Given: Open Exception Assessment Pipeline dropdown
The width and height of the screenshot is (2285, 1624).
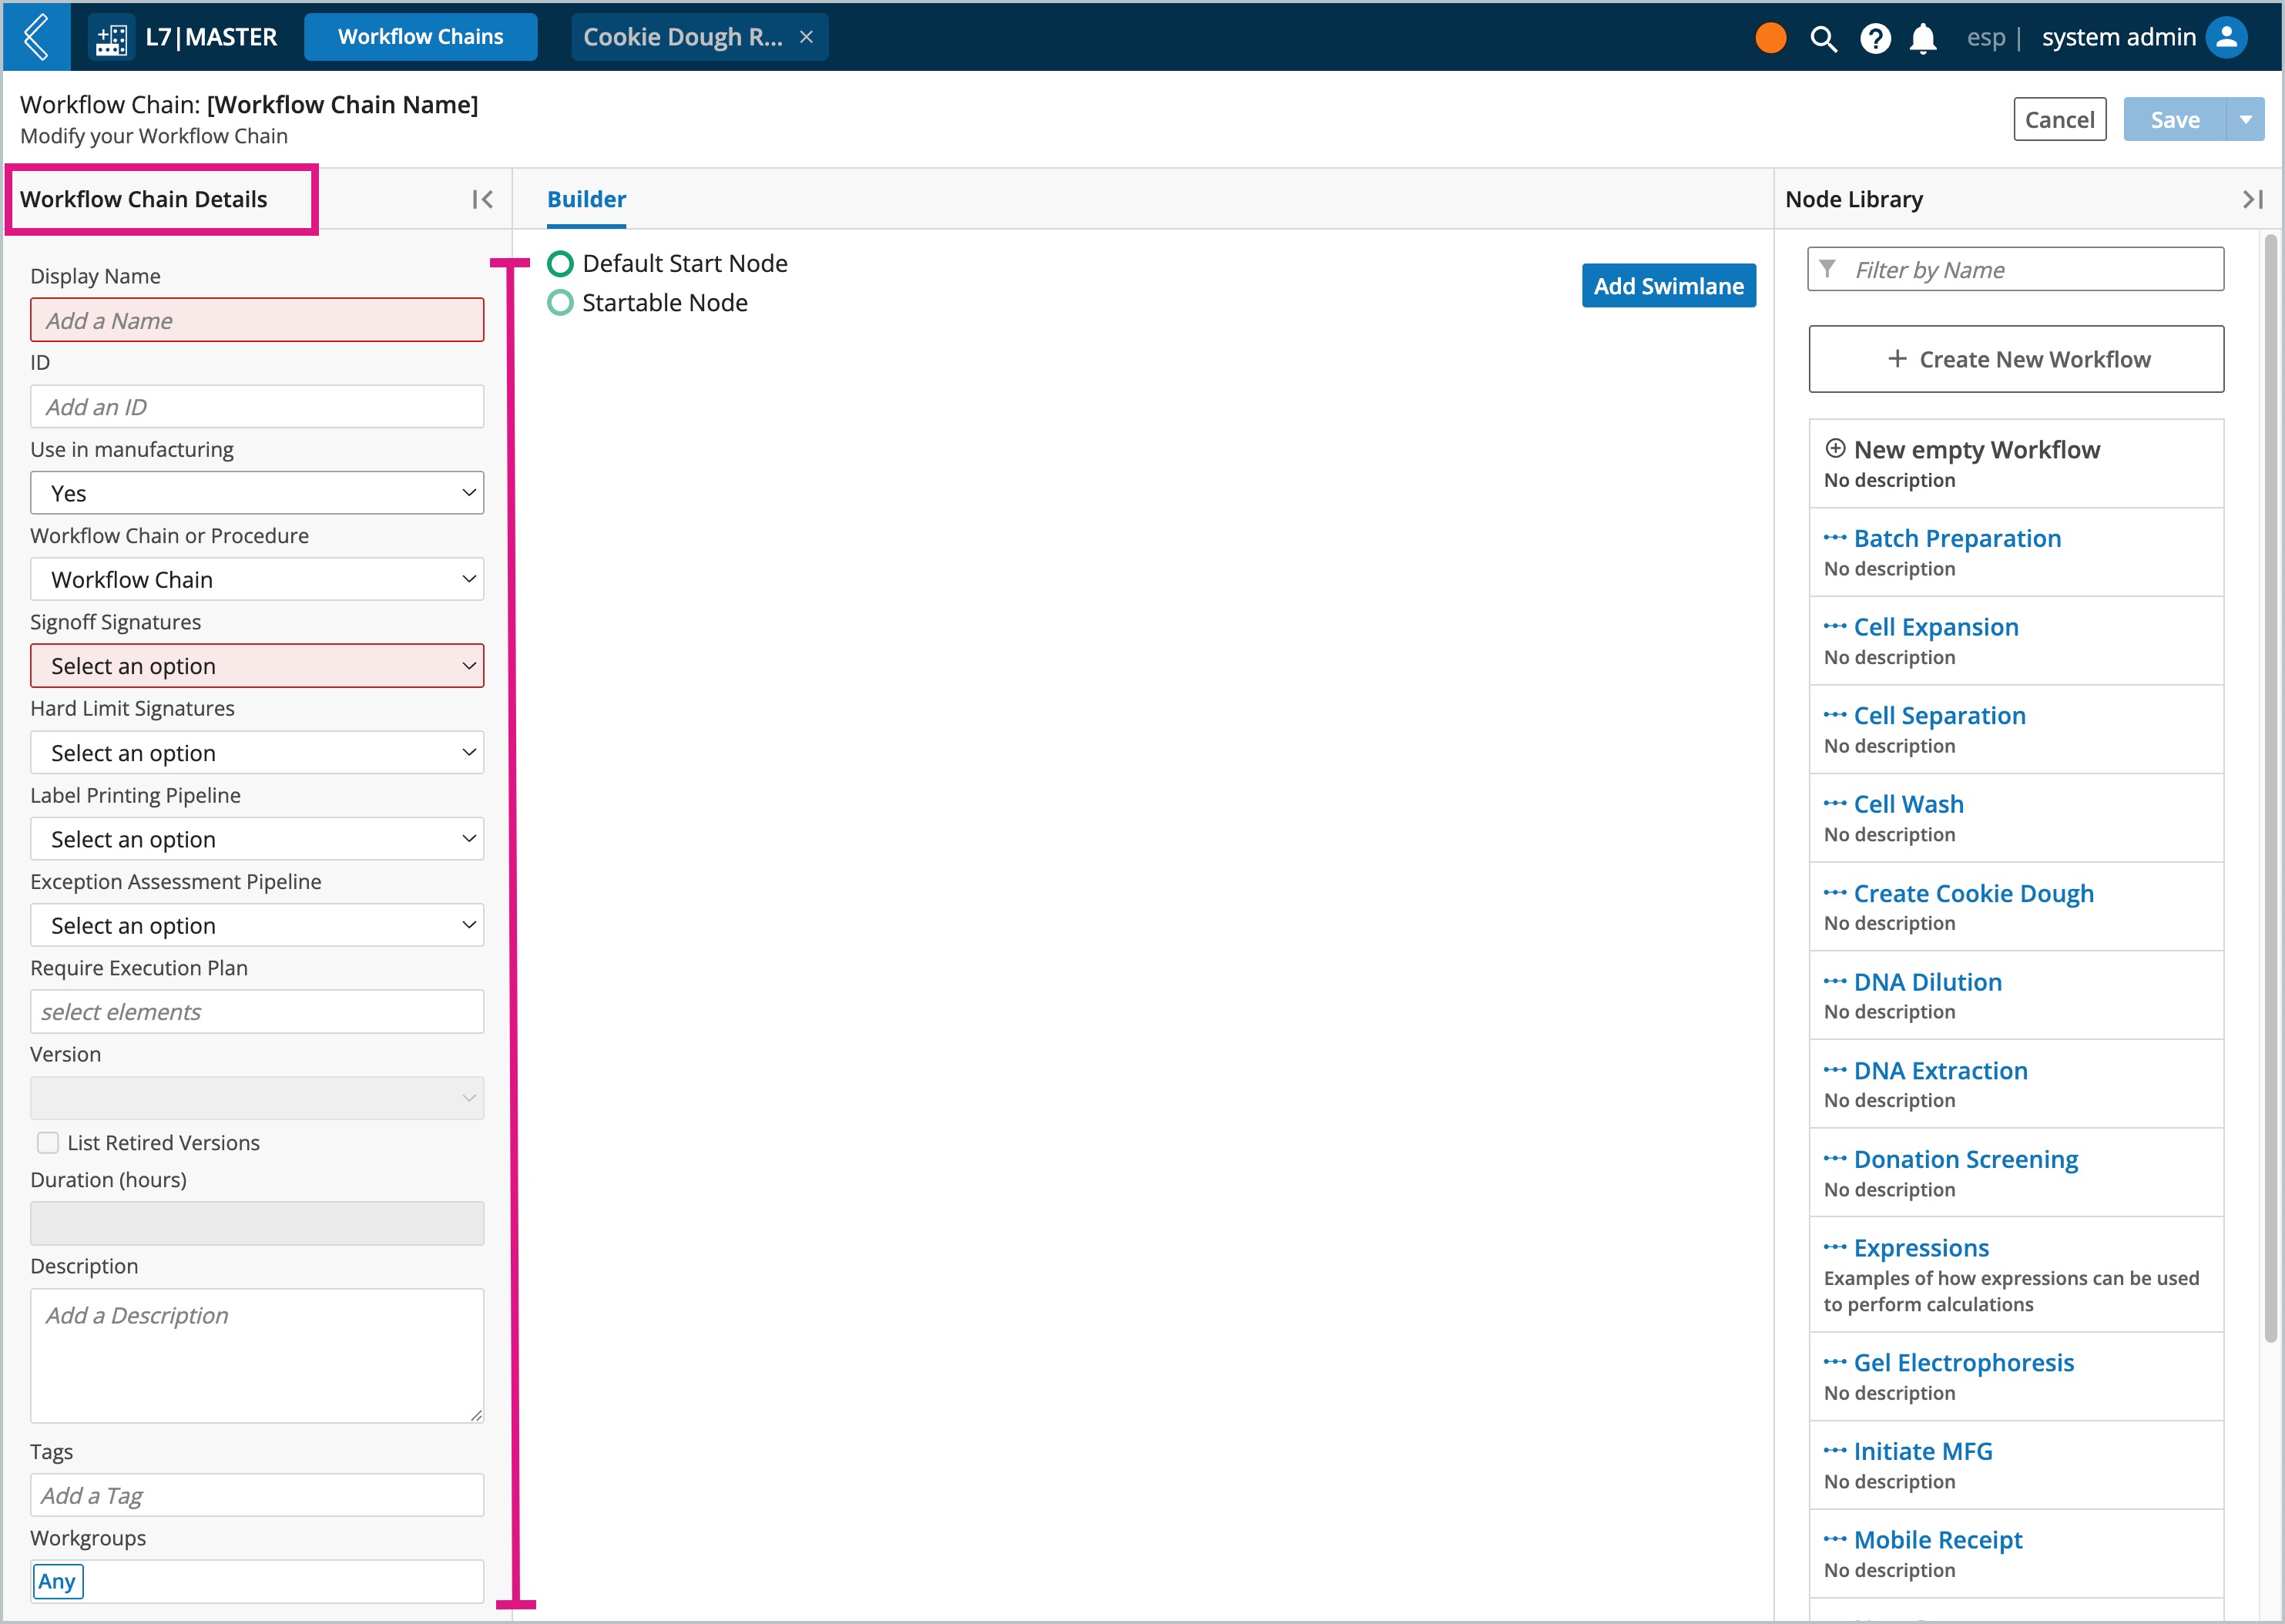Looking at the screenshot, I should [257, 926].
